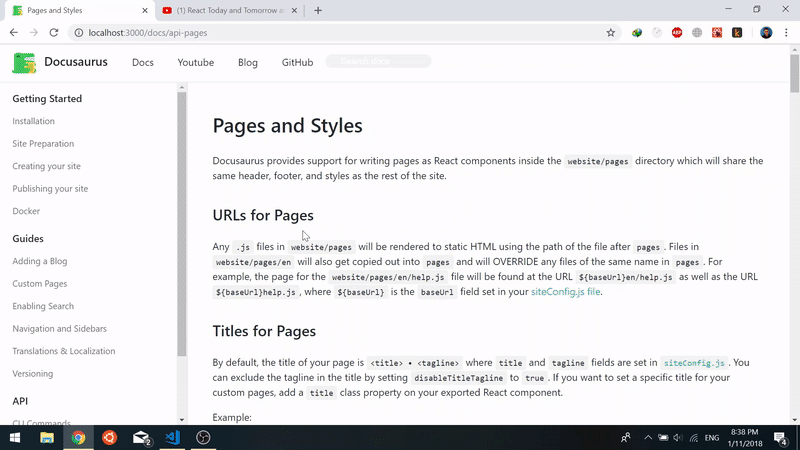
Task: Open Publishing your site doc
Action: 51,188
